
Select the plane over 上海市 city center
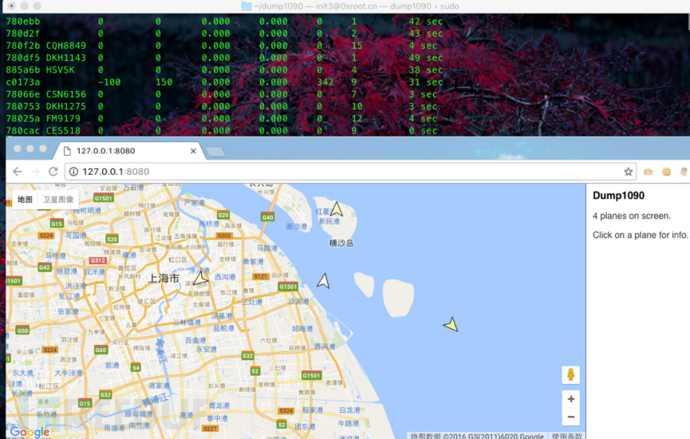(x=201, y=276)
